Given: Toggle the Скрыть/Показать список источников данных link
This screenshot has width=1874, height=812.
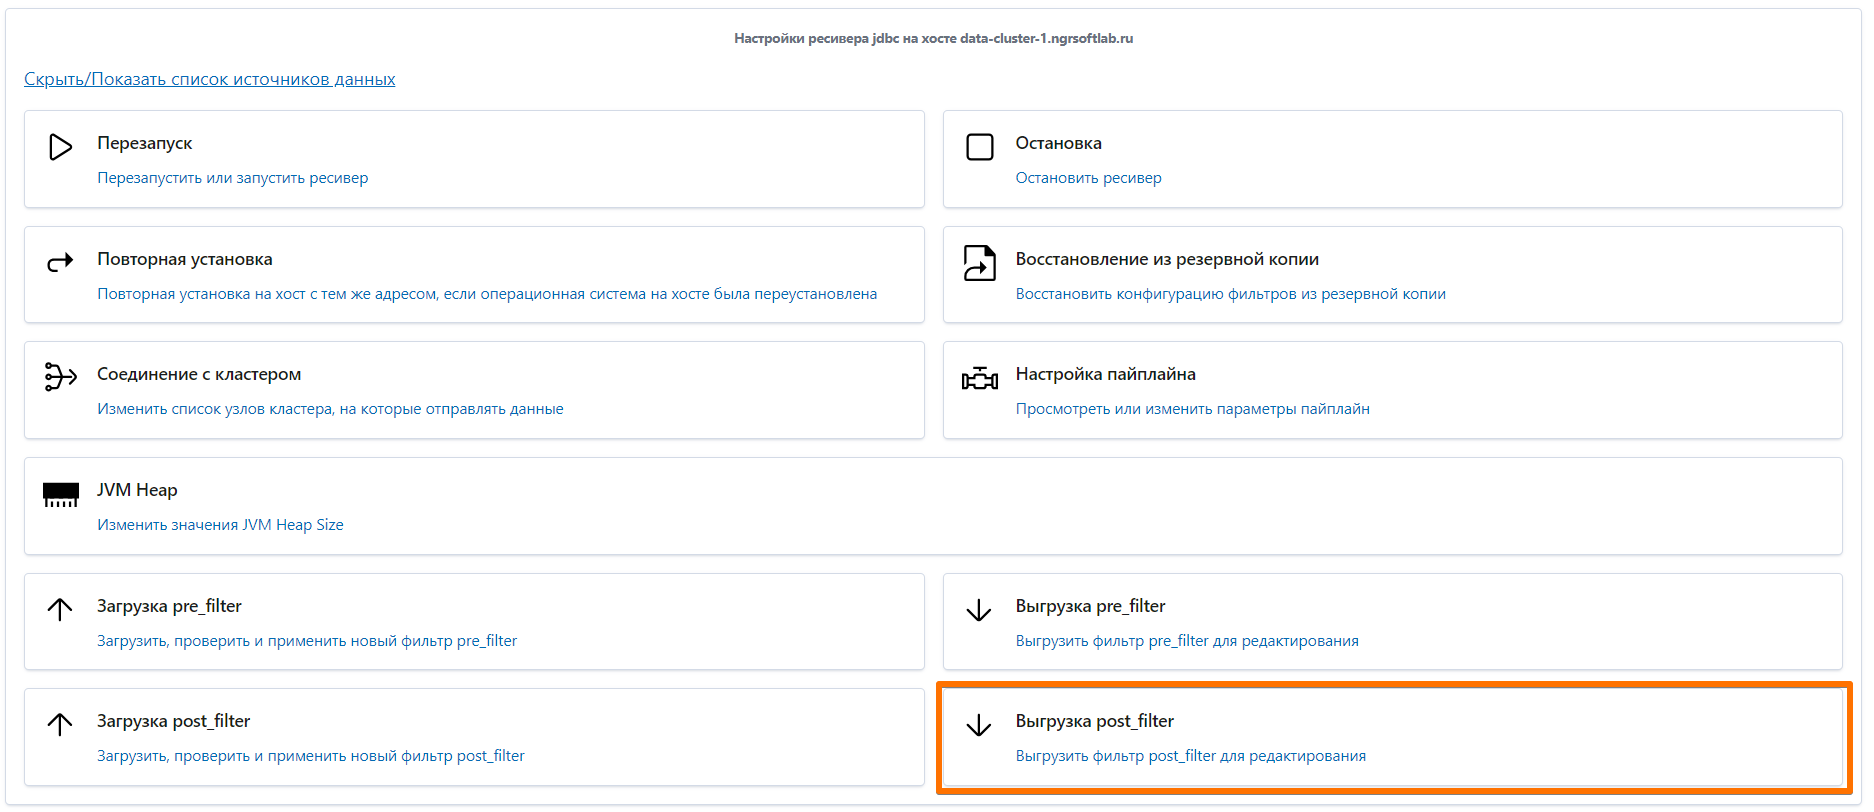Looking at the screenshot, I should click(210, 79).
